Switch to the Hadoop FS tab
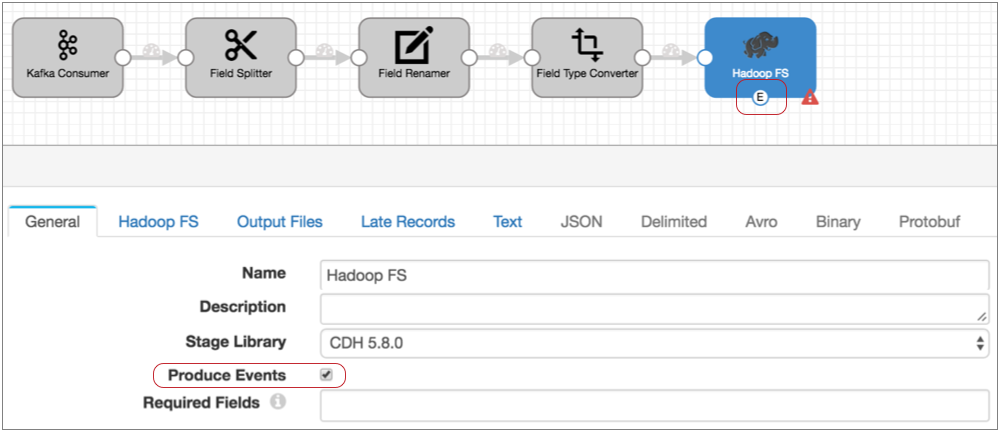The image size is (1000, 432). (x=158, y=222)
